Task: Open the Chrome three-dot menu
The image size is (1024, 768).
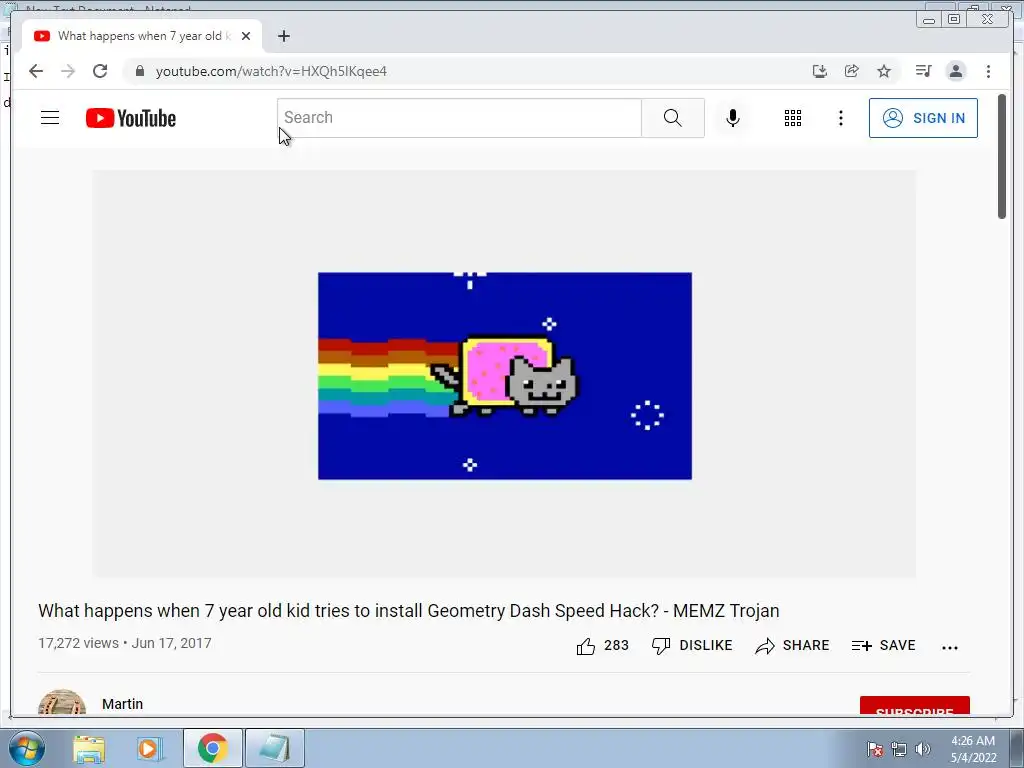Action: (x=988, y=71)
